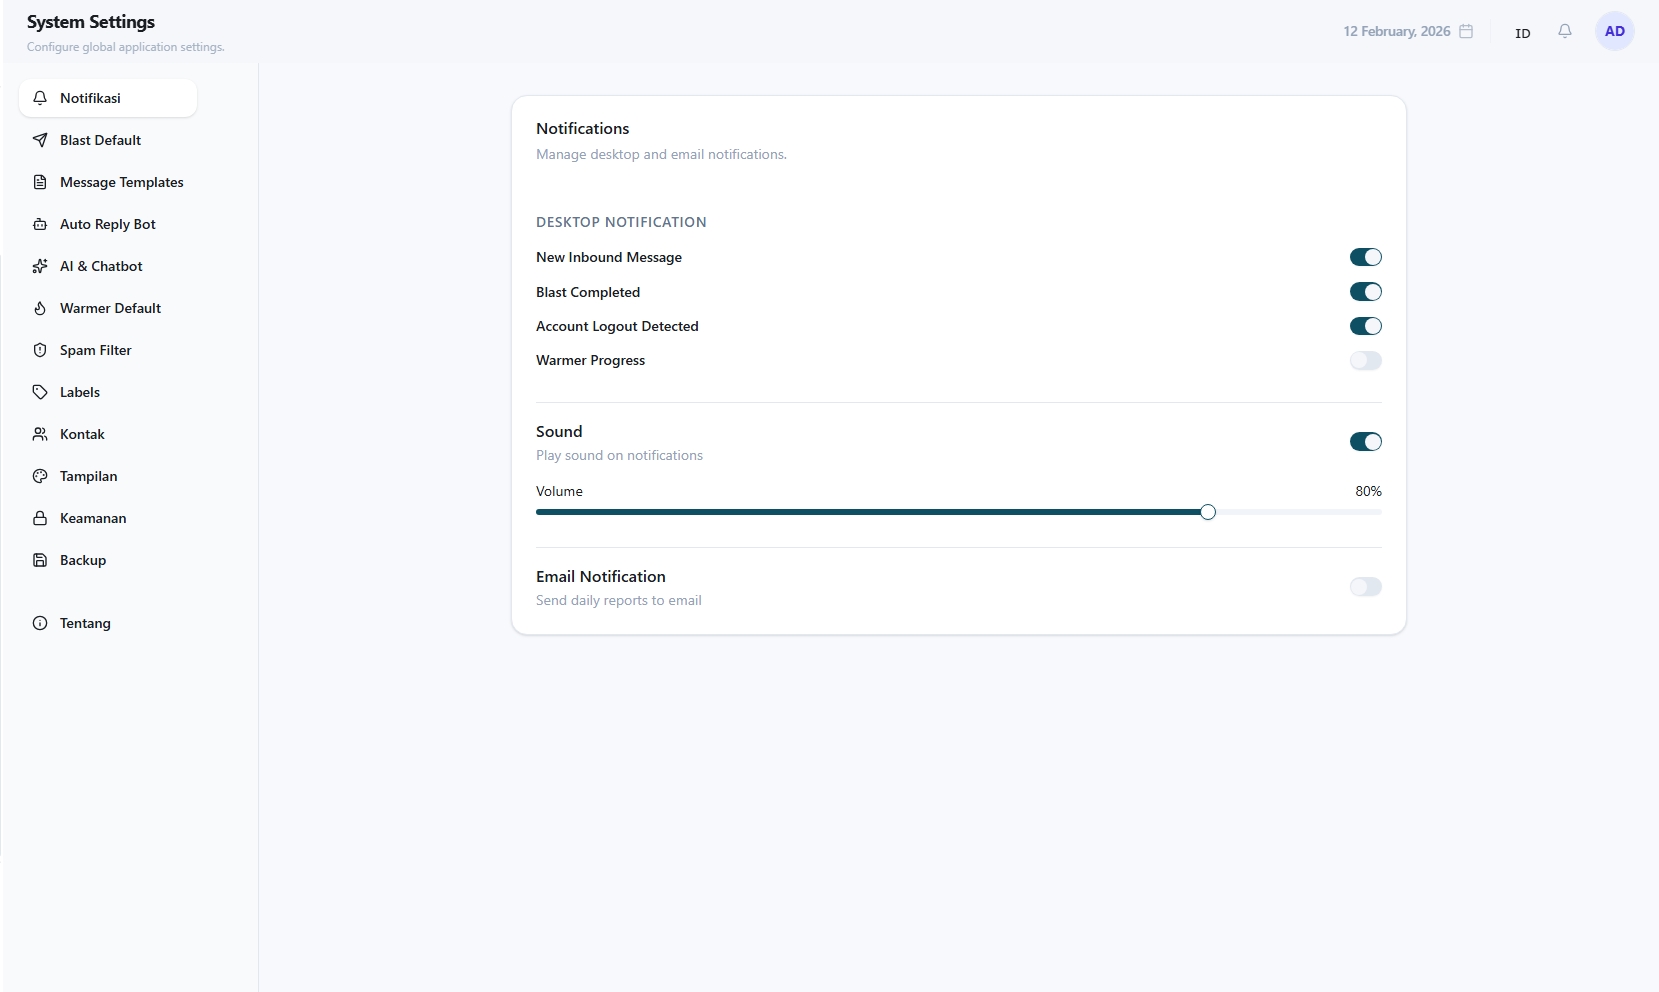Enable the Warmer Progress notification toggle

pyautogui.click(x=1365, y=360)
